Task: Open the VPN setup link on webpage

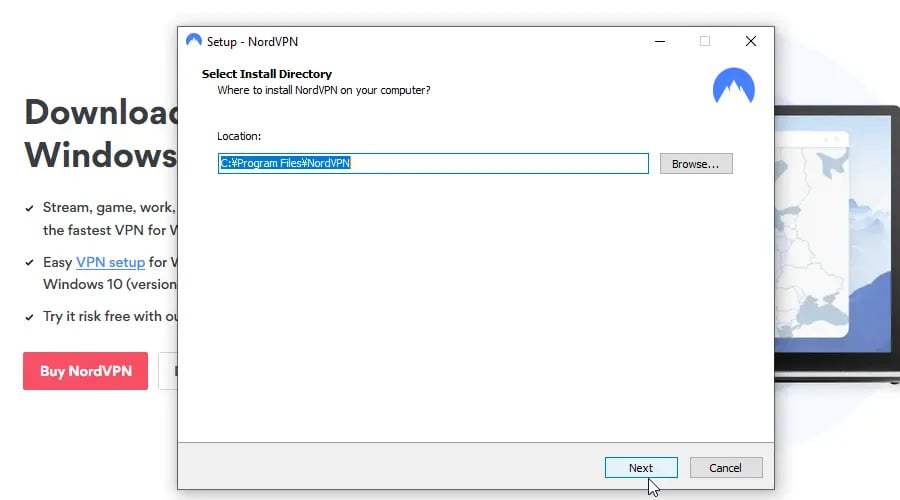Action: [x=110, y=262]
